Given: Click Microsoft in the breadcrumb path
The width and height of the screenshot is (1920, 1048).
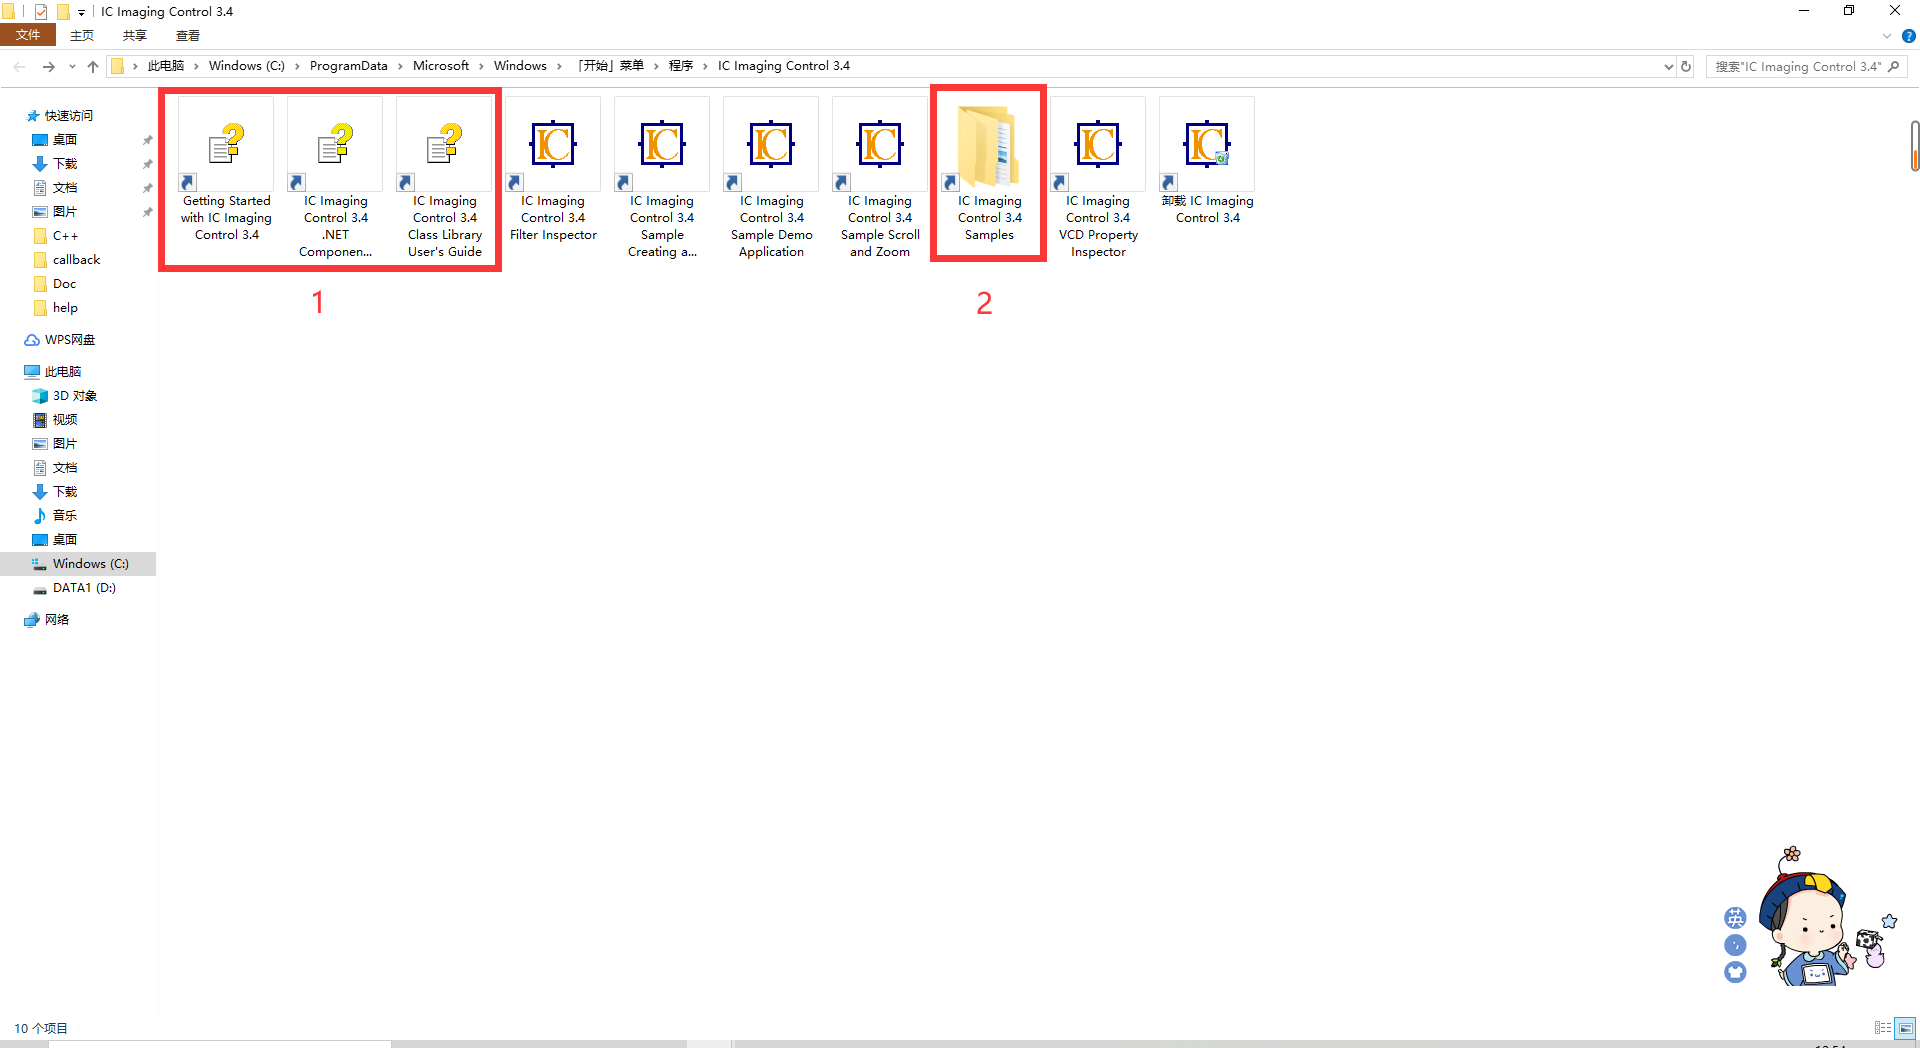Looking at the screenshot, I should (x=441, y=66).
